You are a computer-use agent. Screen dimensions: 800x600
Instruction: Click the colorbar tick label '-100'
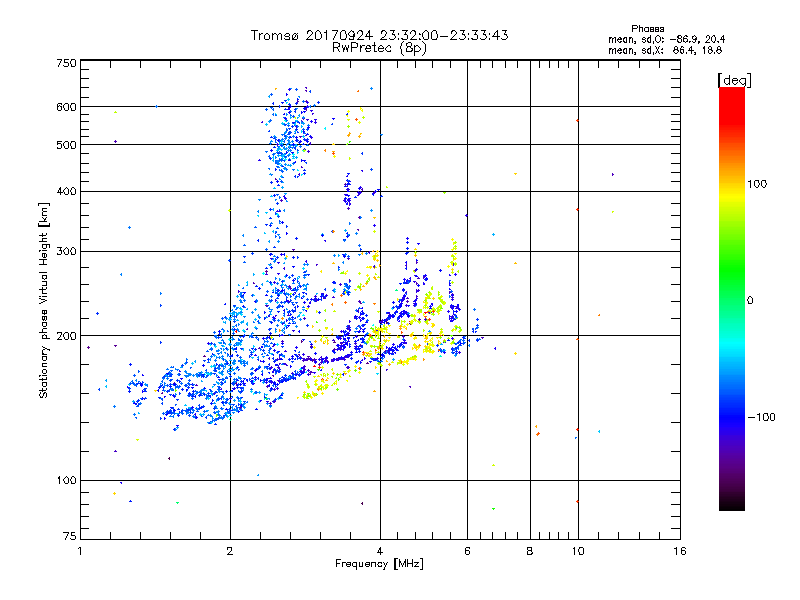click(x=761, y=417)
